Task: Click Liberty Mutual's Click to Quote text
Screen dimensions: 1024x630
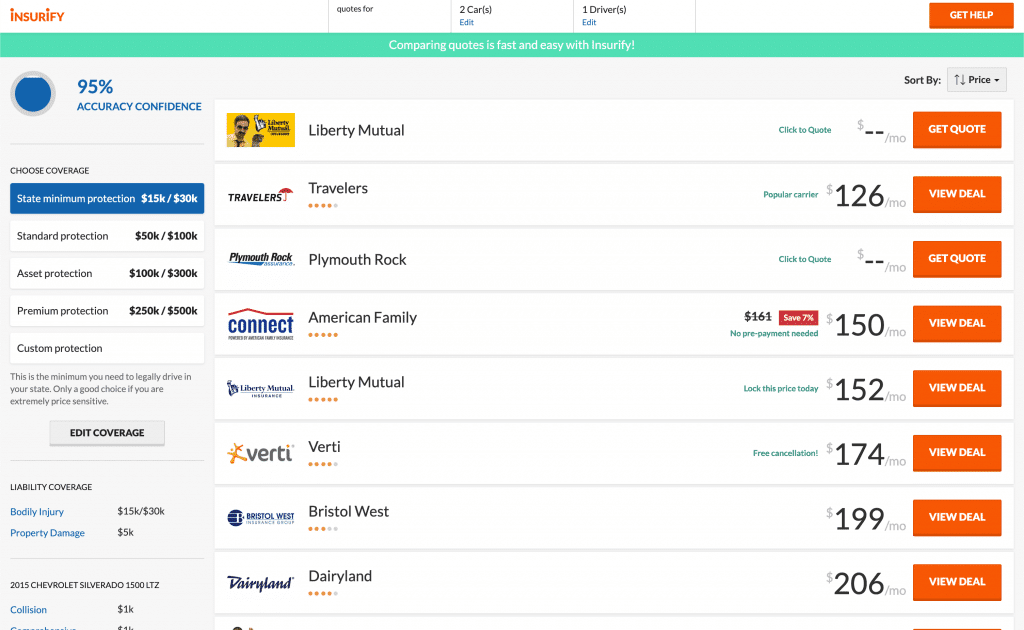Action: click(x=805, y=130)
